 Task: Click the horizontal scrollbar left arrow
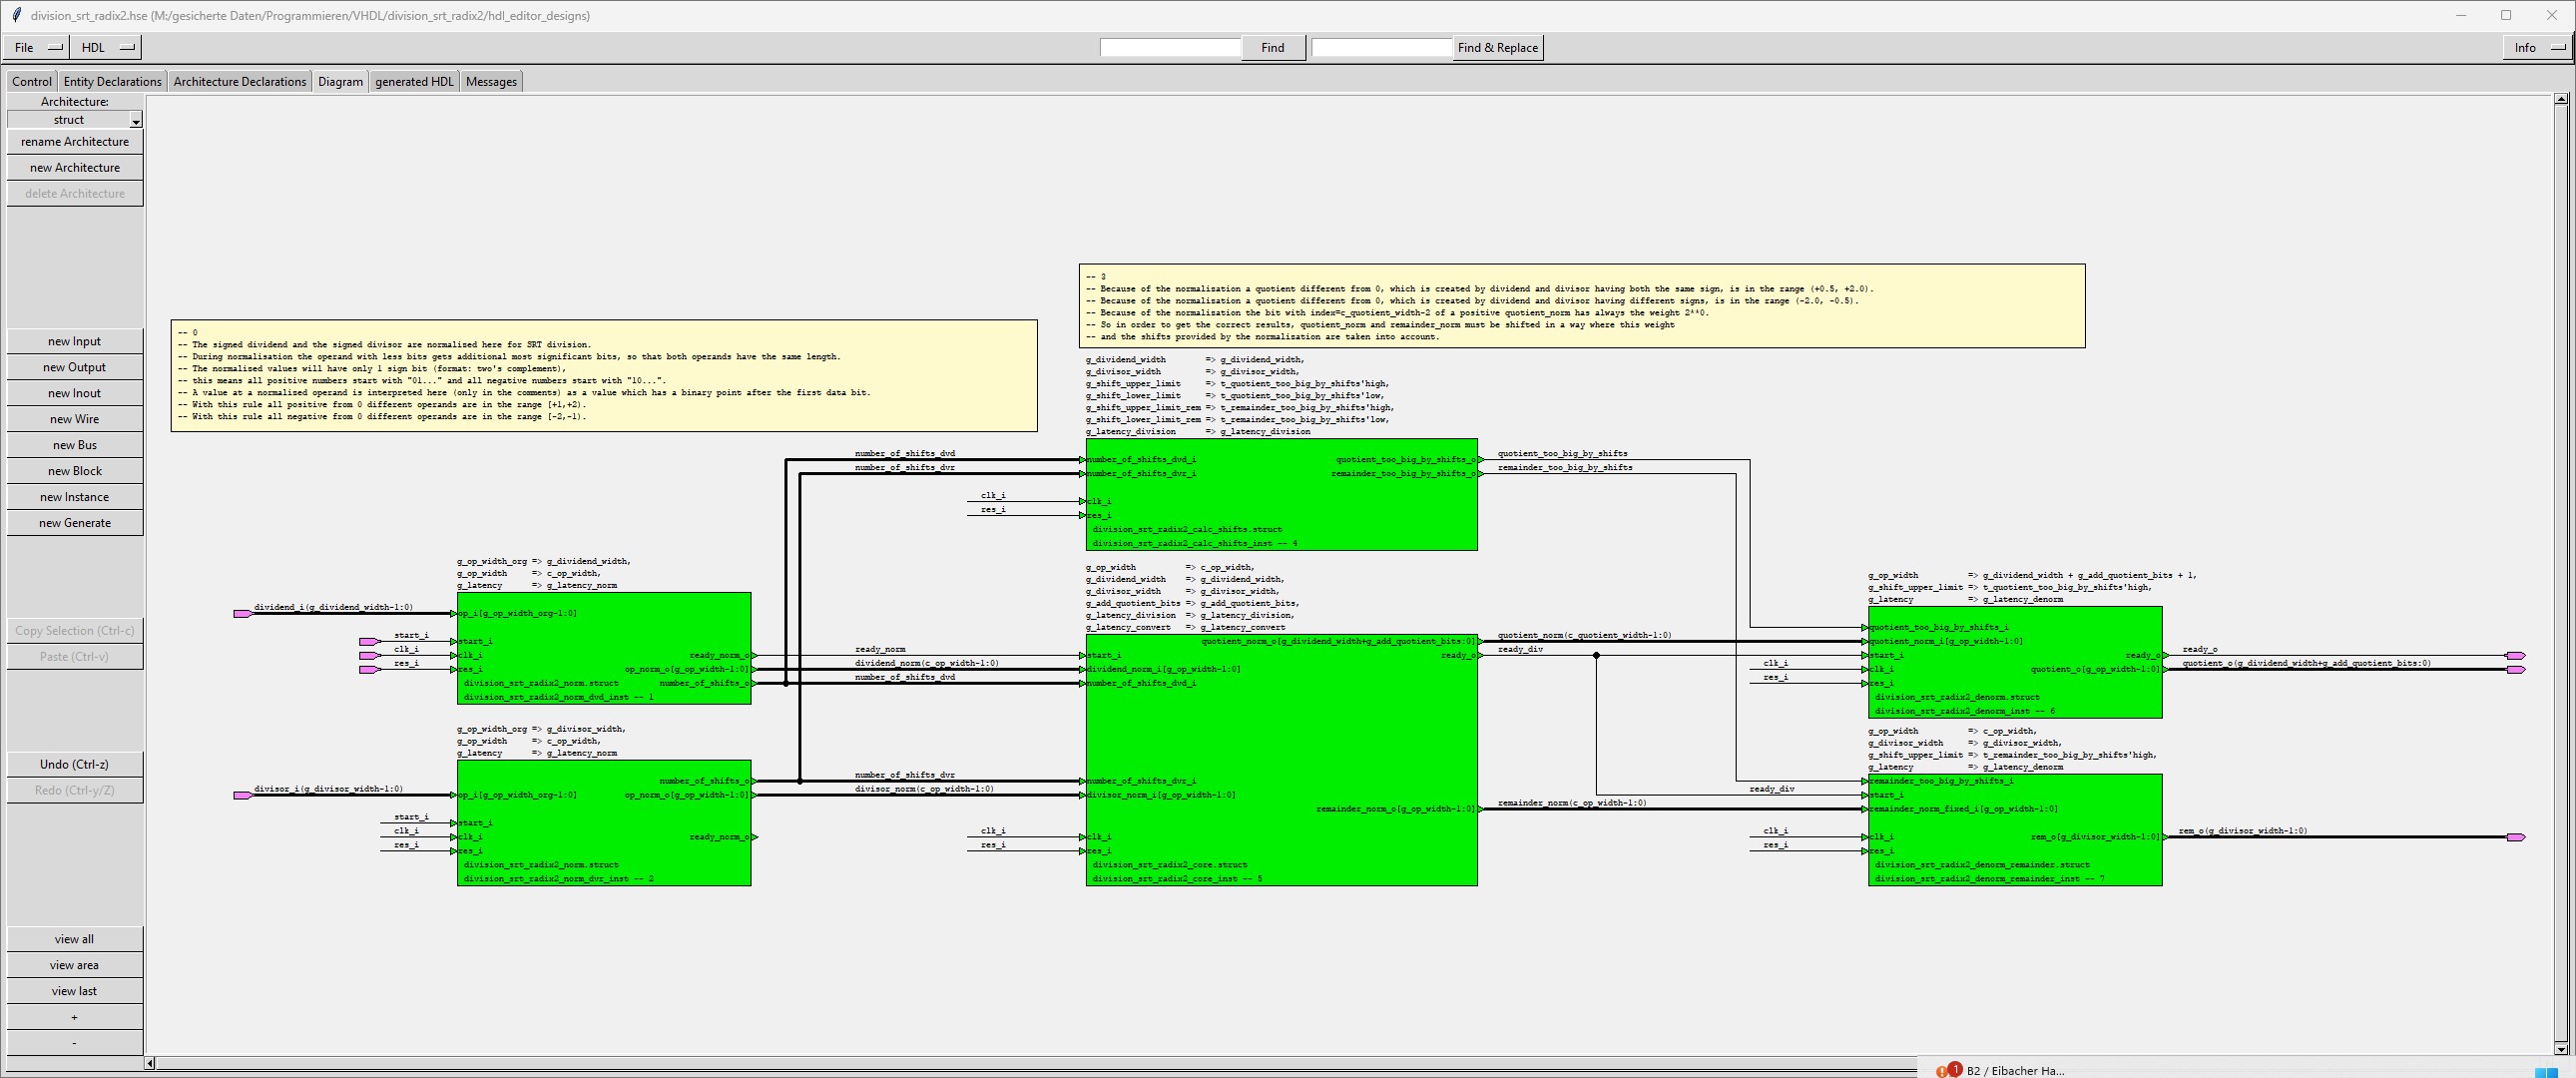tap(150, 1063)
